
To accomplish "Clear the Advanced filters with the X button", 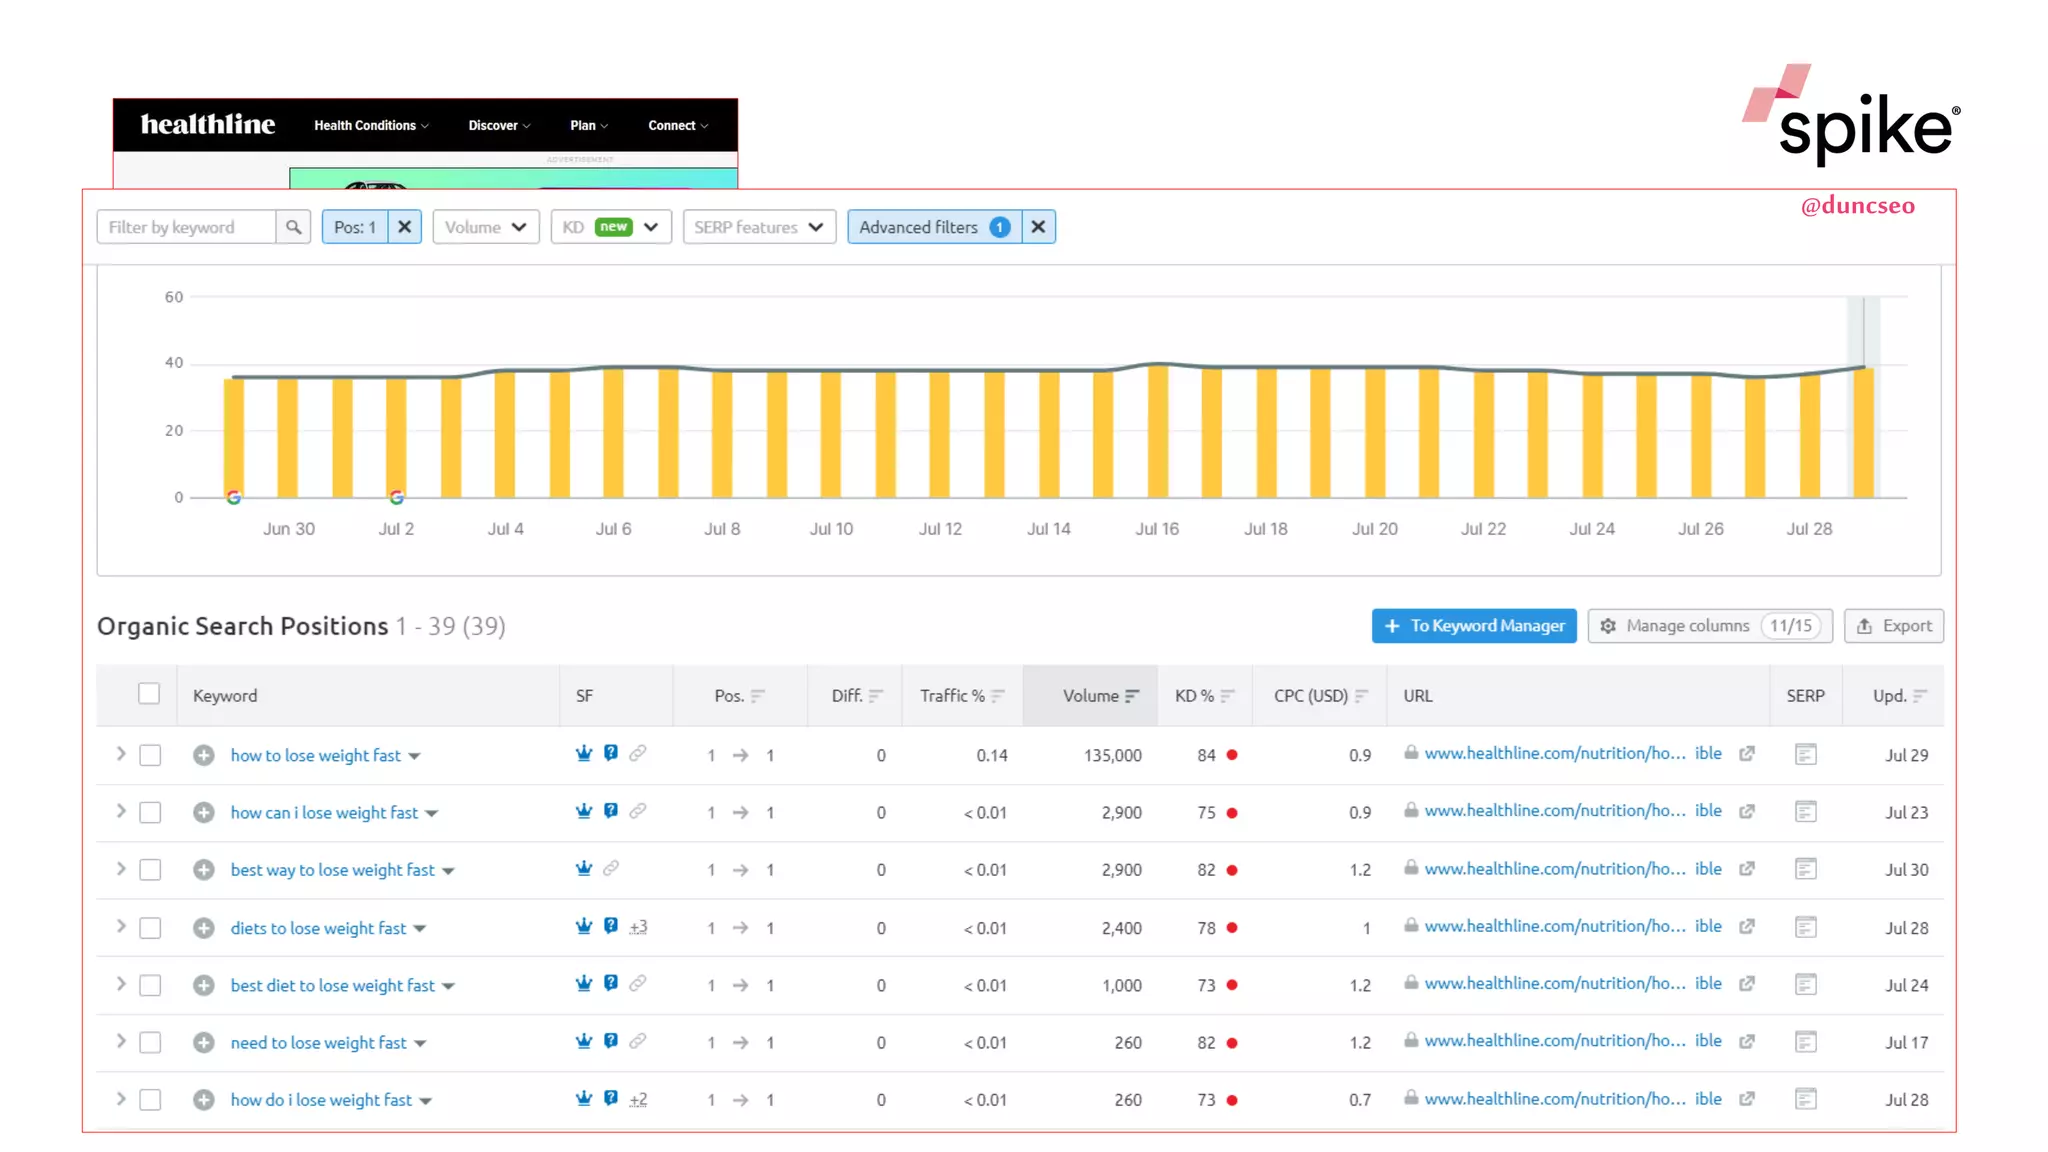I will 1038,227.
